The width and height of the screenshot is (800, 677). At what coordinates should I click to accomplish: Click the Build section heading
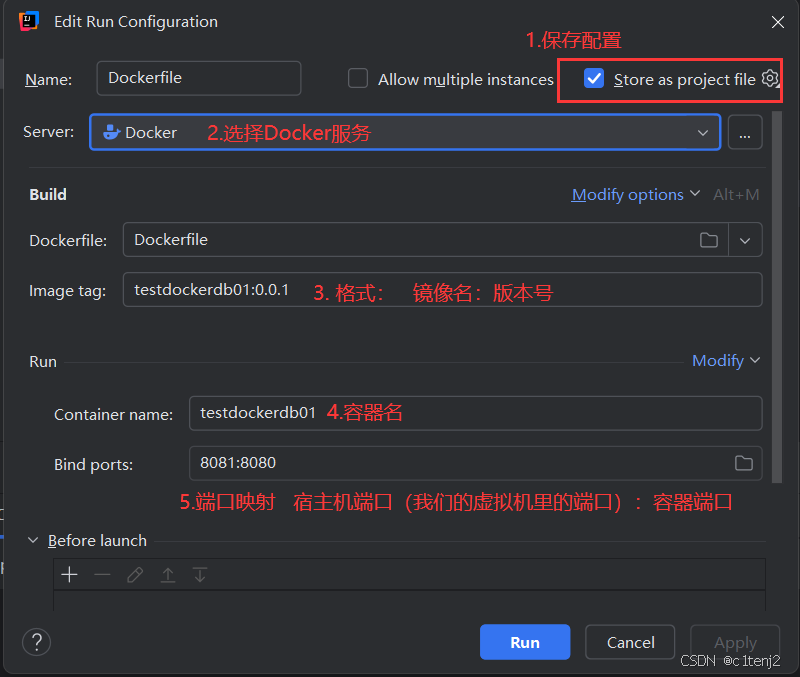click(48, 194)
